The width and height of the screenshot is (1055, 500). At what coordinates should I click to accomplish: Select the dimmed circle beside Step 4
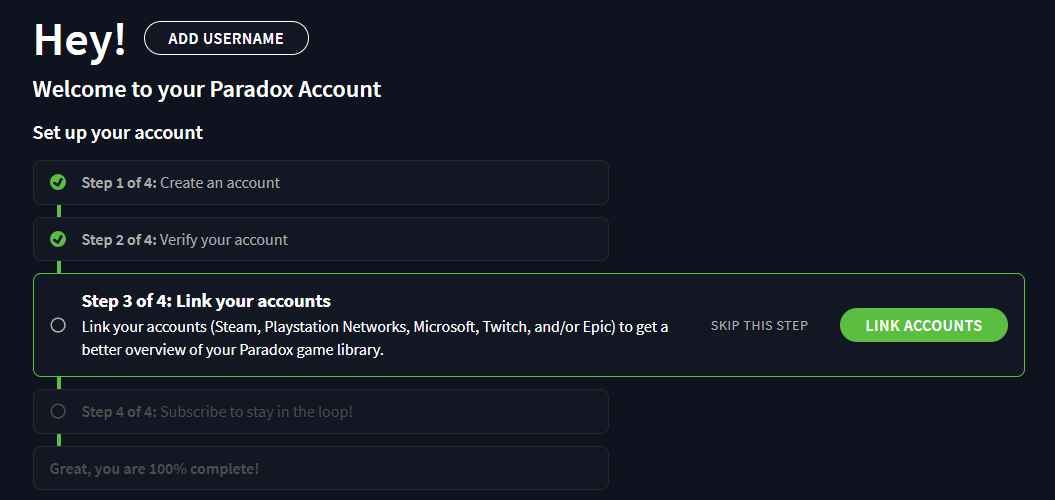point(58,410)
